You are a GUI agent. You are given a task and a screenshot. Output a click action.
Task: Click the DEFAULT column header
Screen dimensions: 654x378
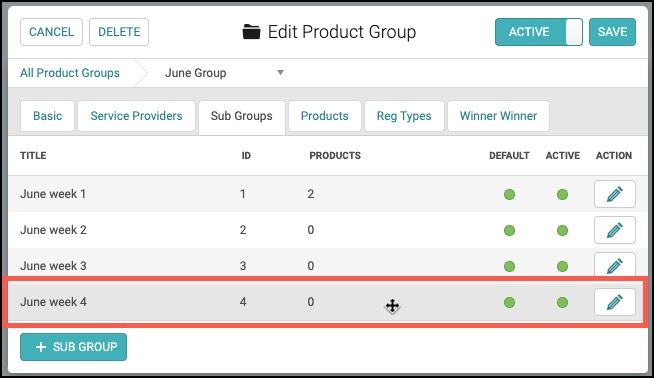[x=509, y=156]
